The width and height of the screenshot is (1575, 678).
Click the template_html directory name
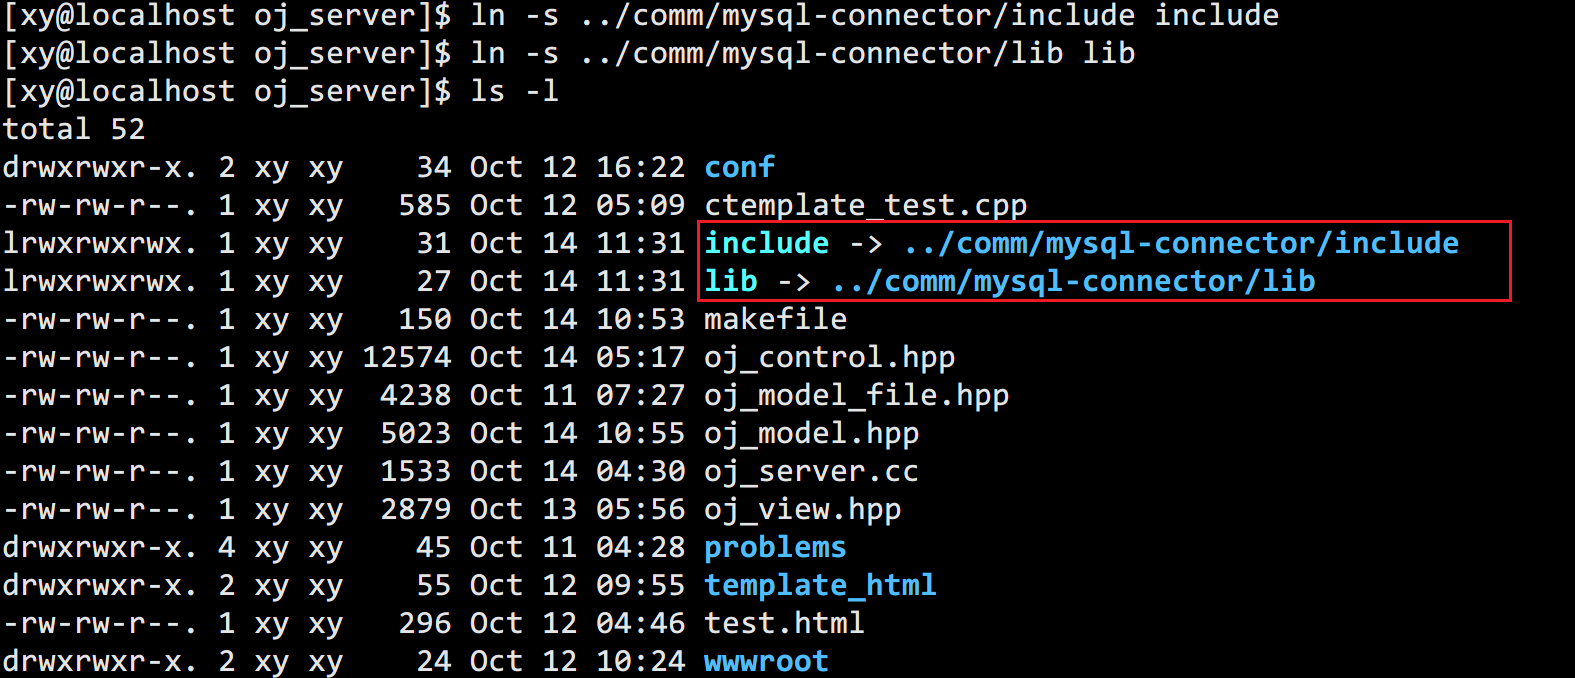point(820,585)
